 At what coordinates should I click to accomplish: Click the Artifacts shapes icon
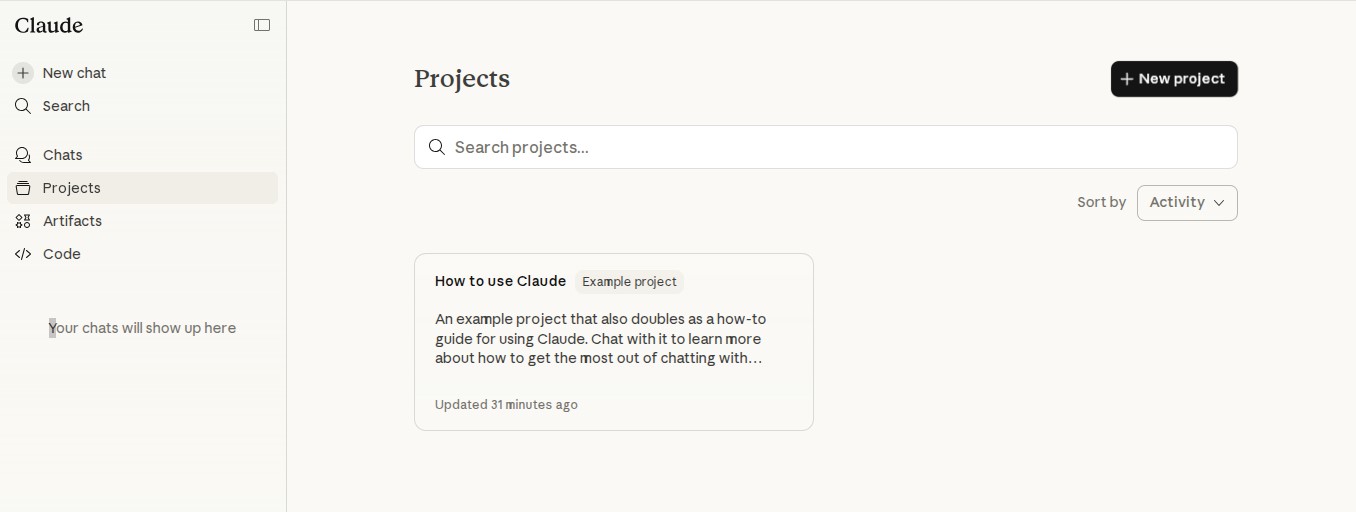tap(23, 221)
